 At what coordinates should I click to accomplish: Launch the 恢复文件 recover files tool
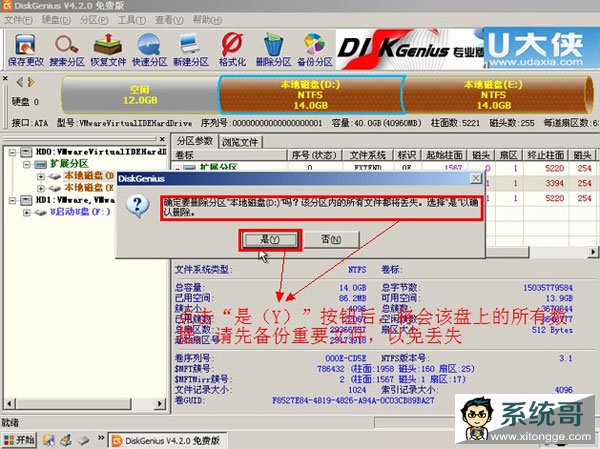click(108, 50)
